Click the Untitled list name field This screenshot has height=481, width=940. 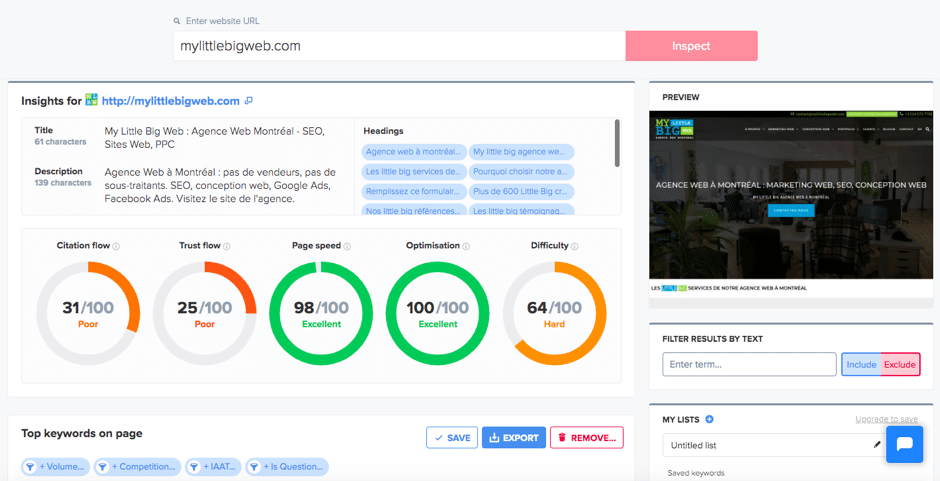pyautogui.click(x=775, y=445)
